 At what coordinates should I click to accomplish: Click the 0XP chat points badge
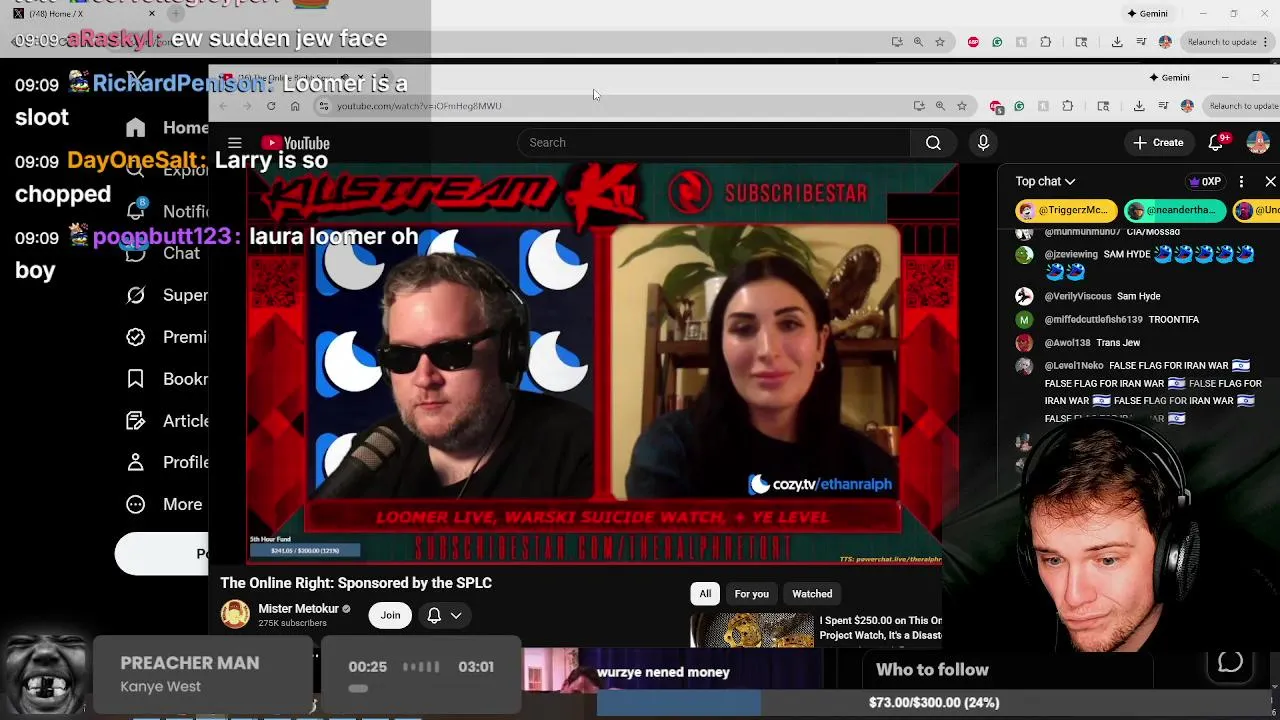(x=1205, y=182)
